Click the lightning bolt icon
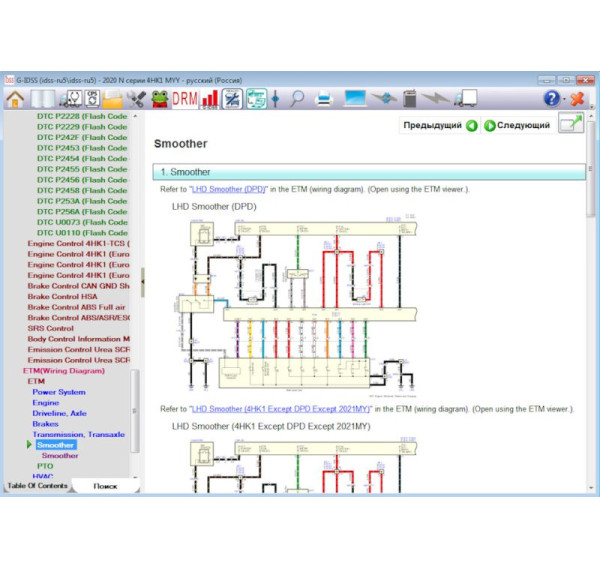The height and width of the screenshot is (568, 600). 436,98
